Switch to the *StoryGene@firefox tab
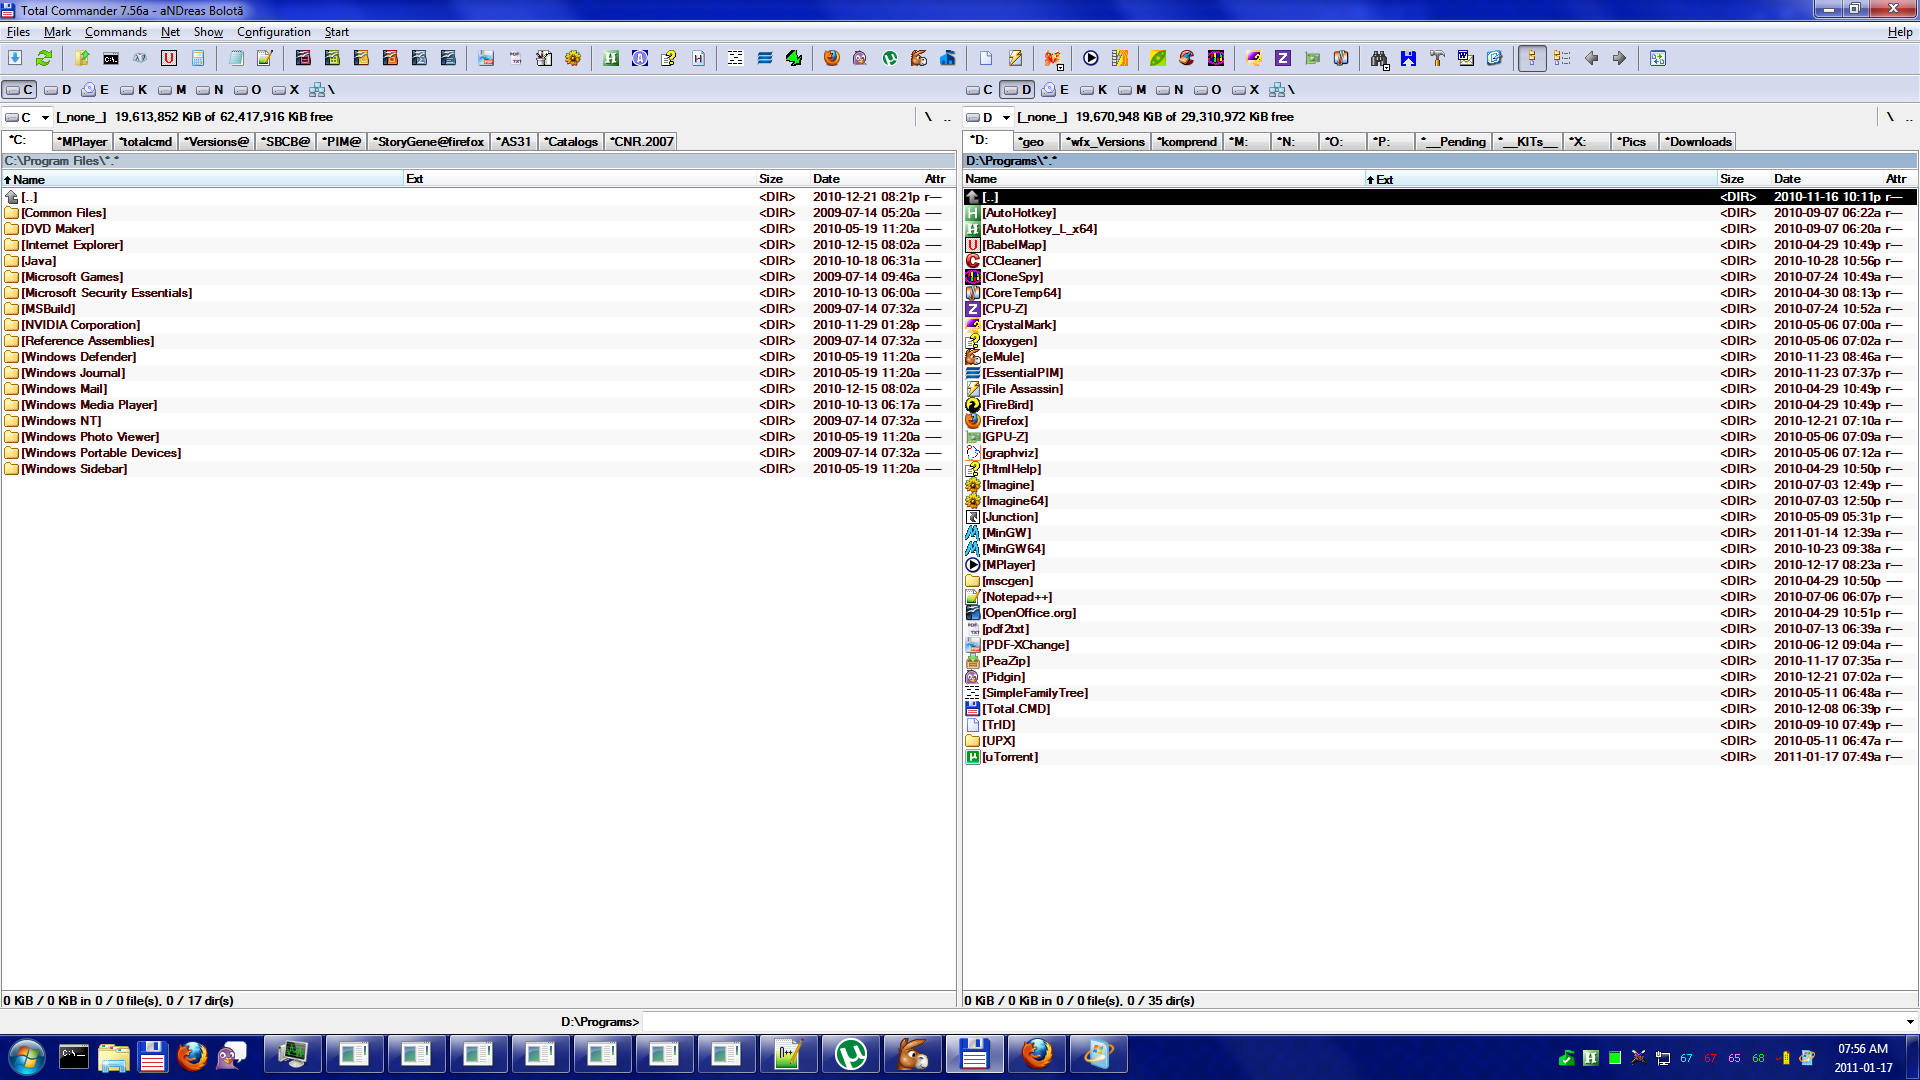The image size is (1920, 1080). [x=428, y=142]
